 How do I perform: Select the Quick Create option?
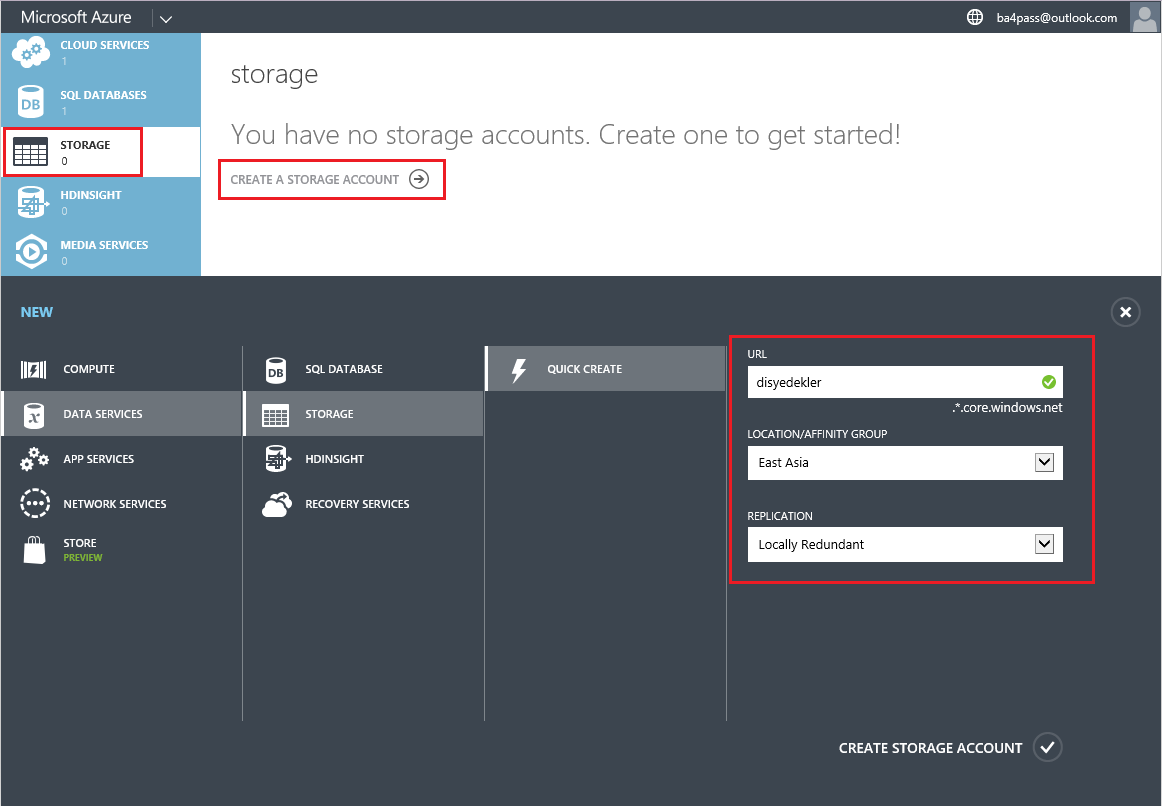(x=605, y=369)
